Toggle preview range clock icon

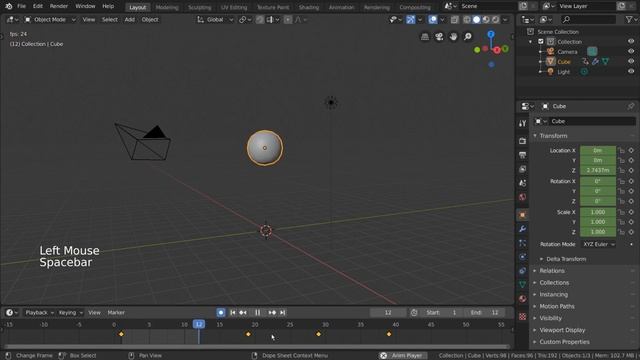point(414,313)
